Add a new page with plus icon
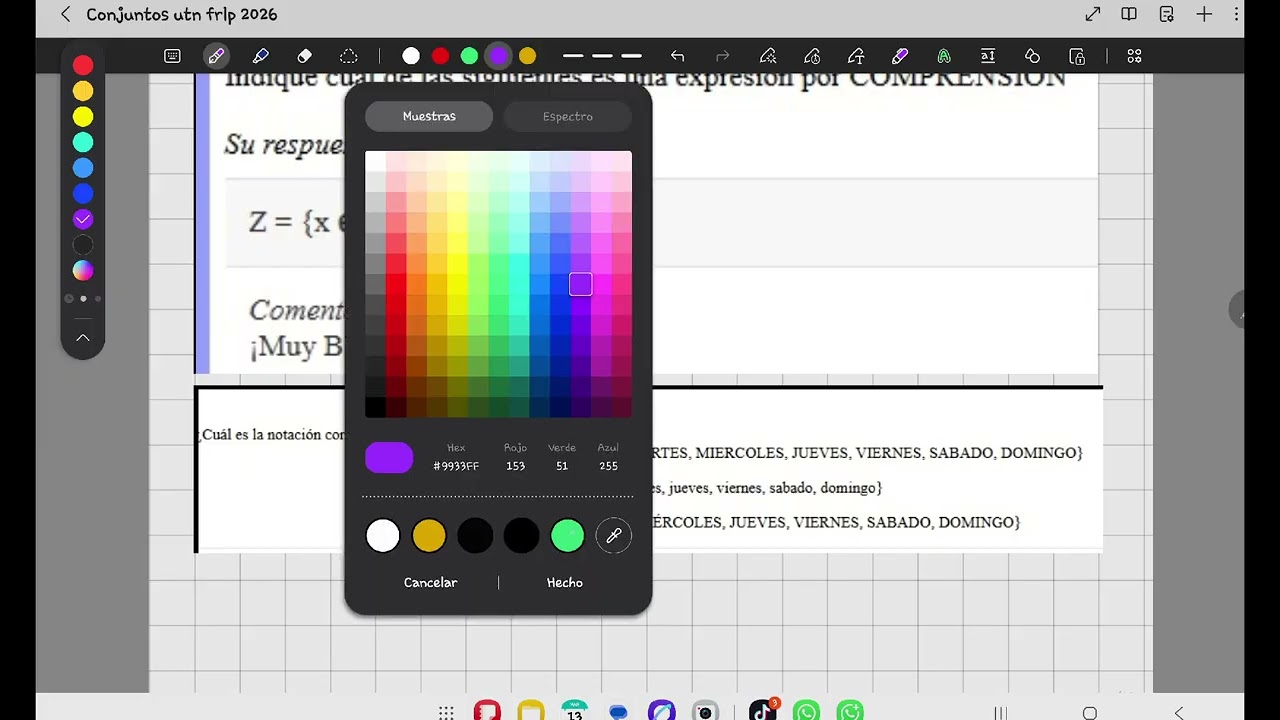 (1204, 15)
